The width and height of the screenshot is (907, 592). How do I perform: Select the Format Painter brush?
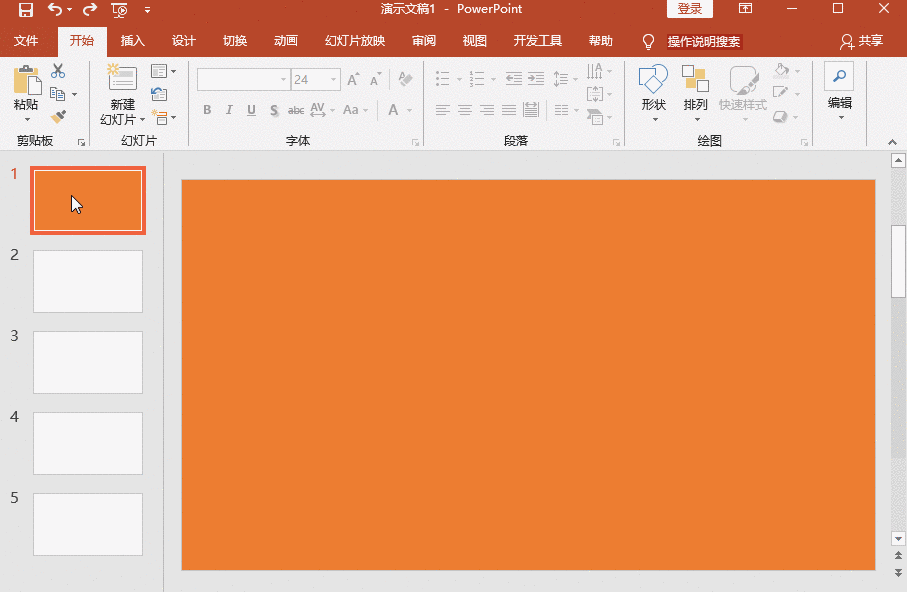[58, 116]
